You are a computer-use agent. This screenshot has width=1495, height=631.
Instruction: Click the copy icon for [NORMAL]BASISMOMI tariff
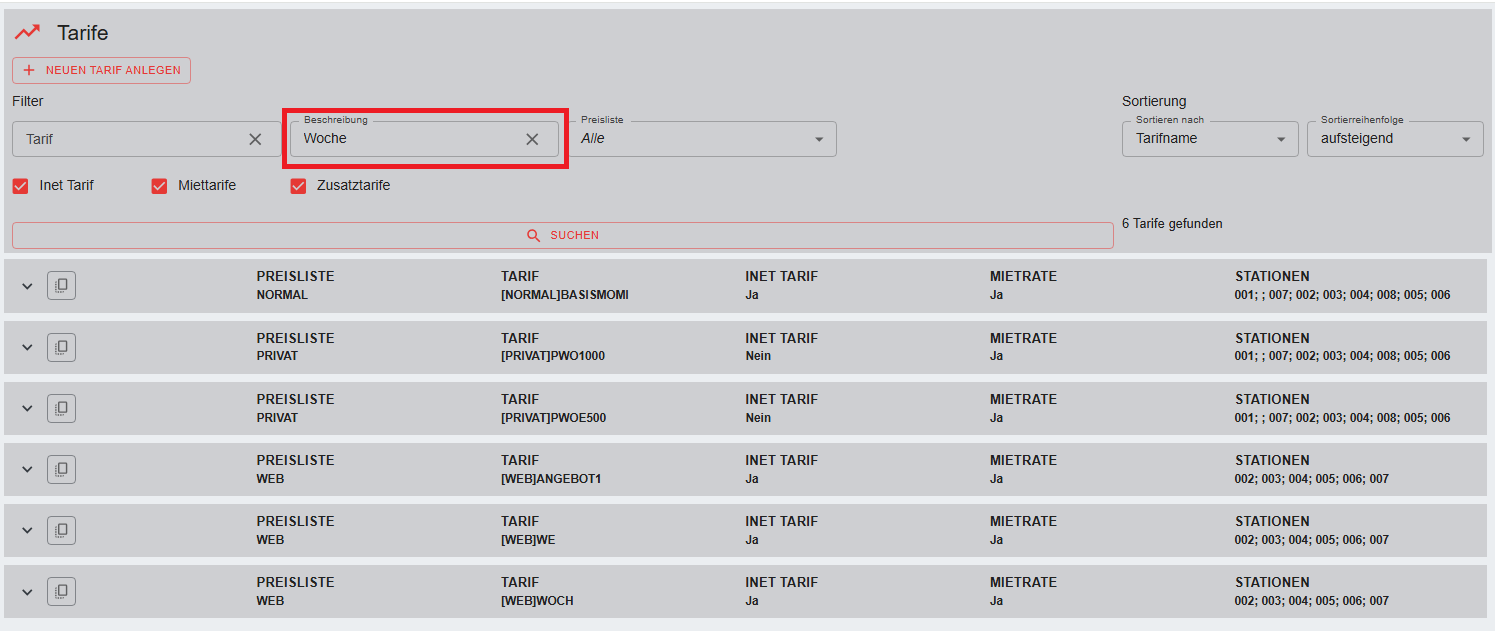click(61, 286)
